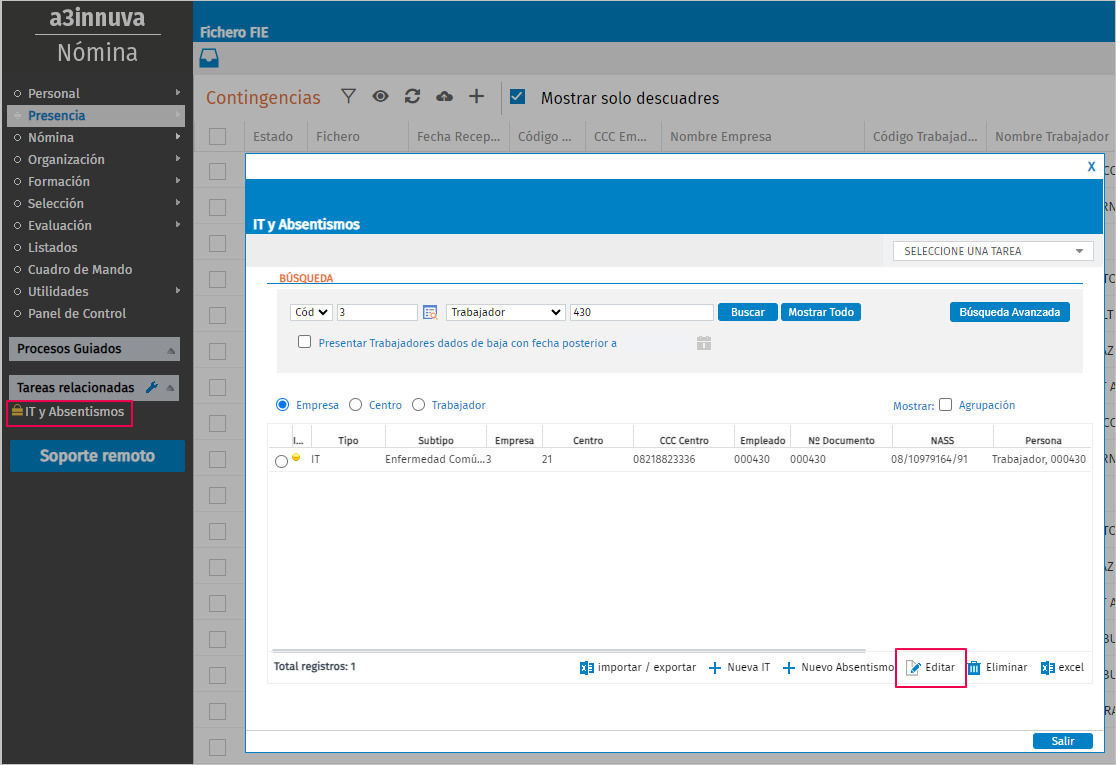Open company lookup icon next to Cód field

click(x=430, y=312)
